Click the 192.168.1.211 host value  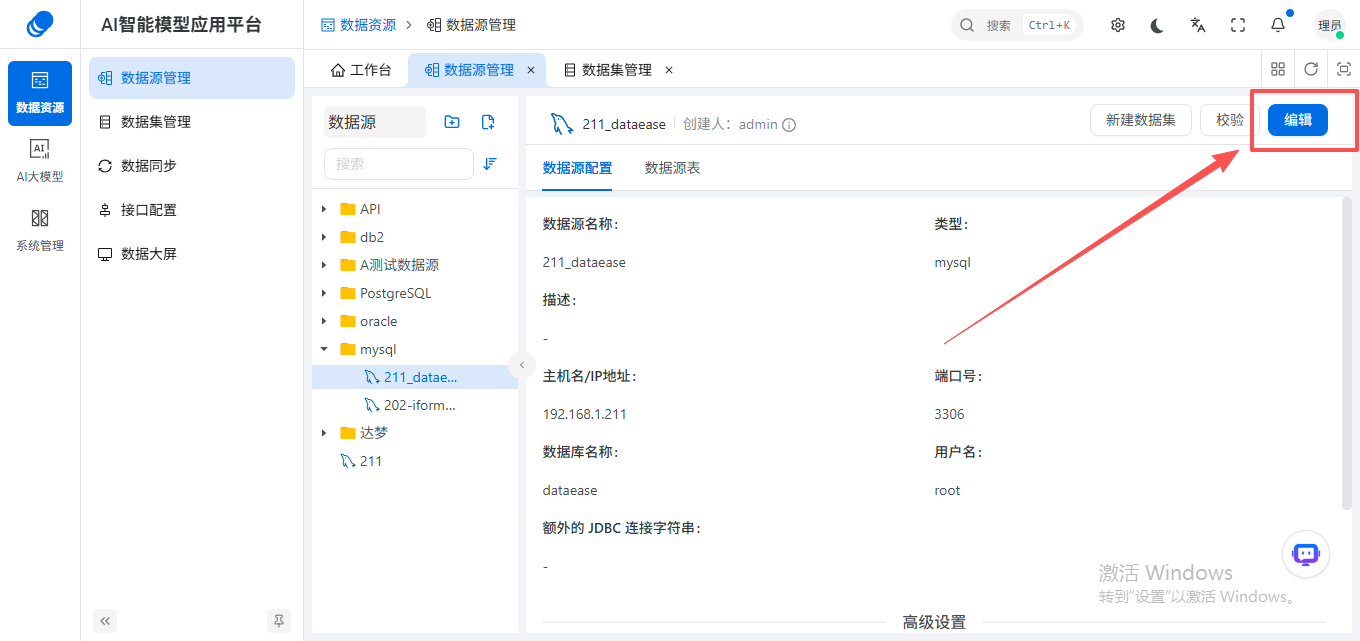coord(585,414)
